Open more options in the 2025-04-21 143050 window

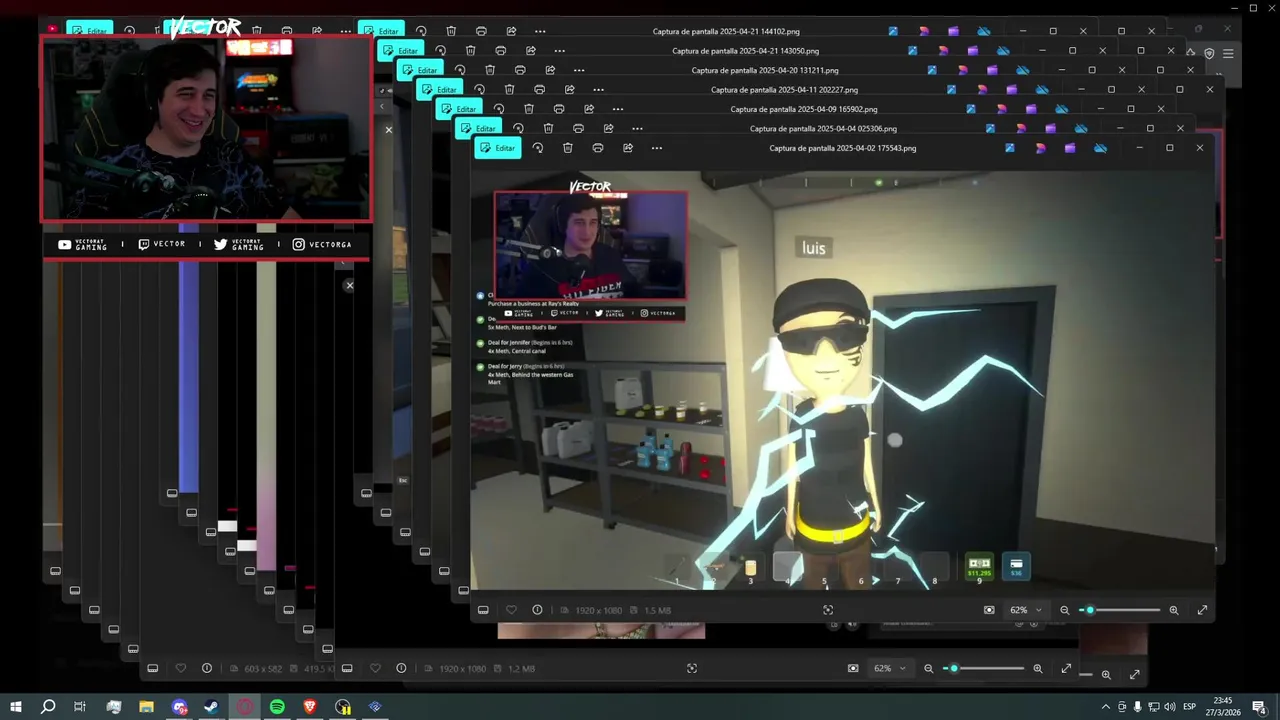point(559,50)
